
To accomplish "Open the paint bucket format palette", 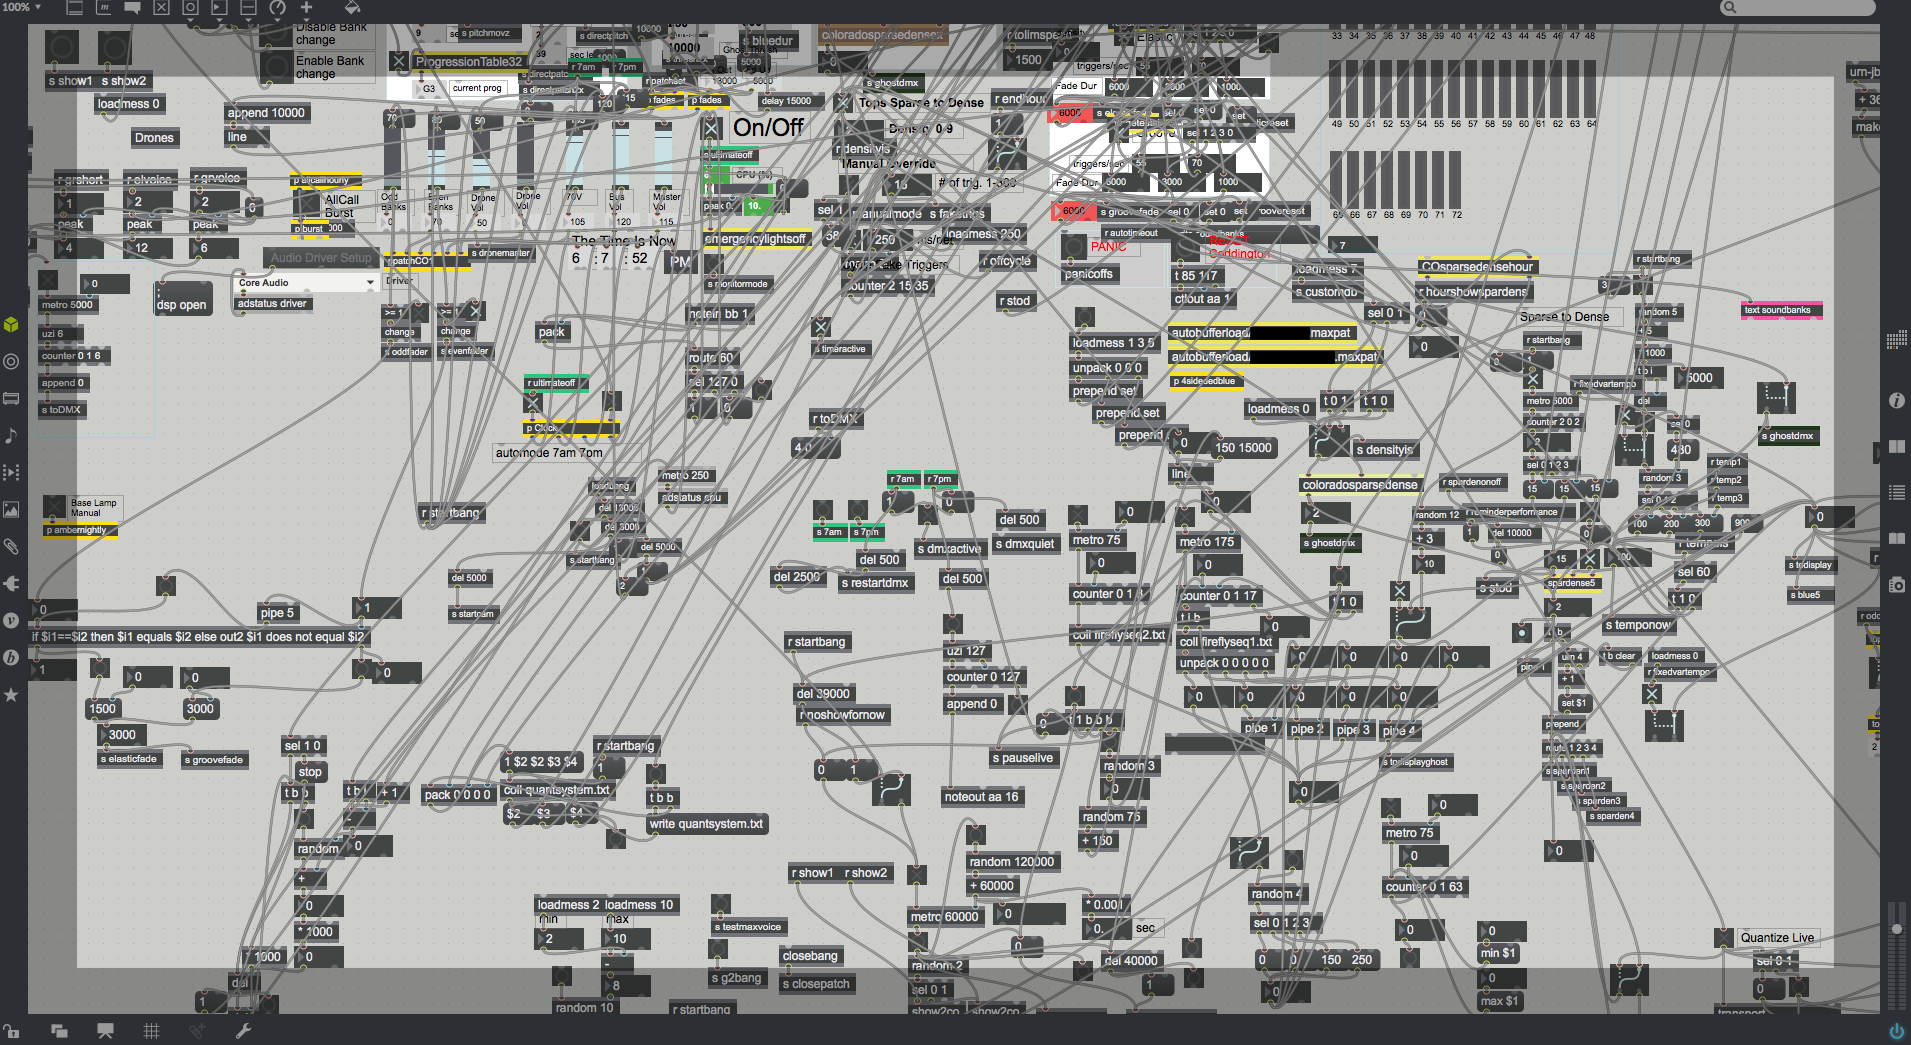I will pyautogui.click(x=352, y=8).
